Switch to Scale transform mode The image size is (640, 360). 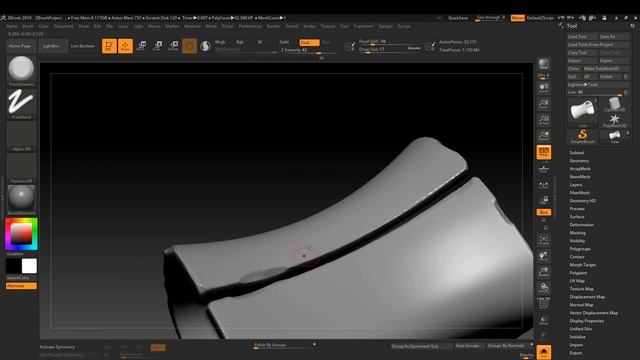tap(158, 46)
